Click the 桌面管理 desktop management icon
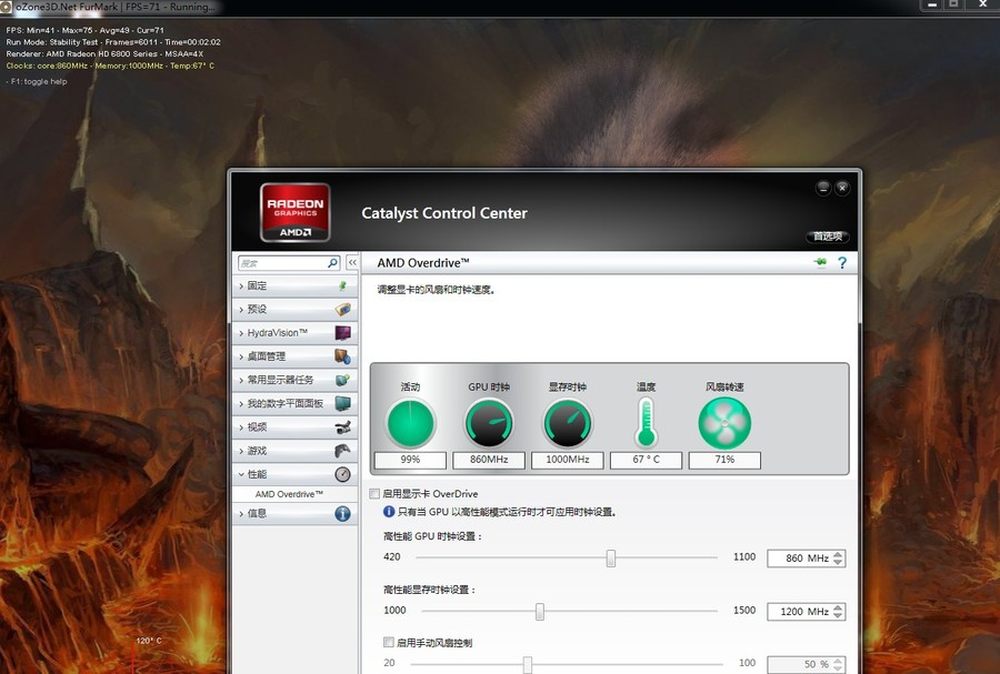This screenshot has width=1000, height=674. [x=342, y=356]
